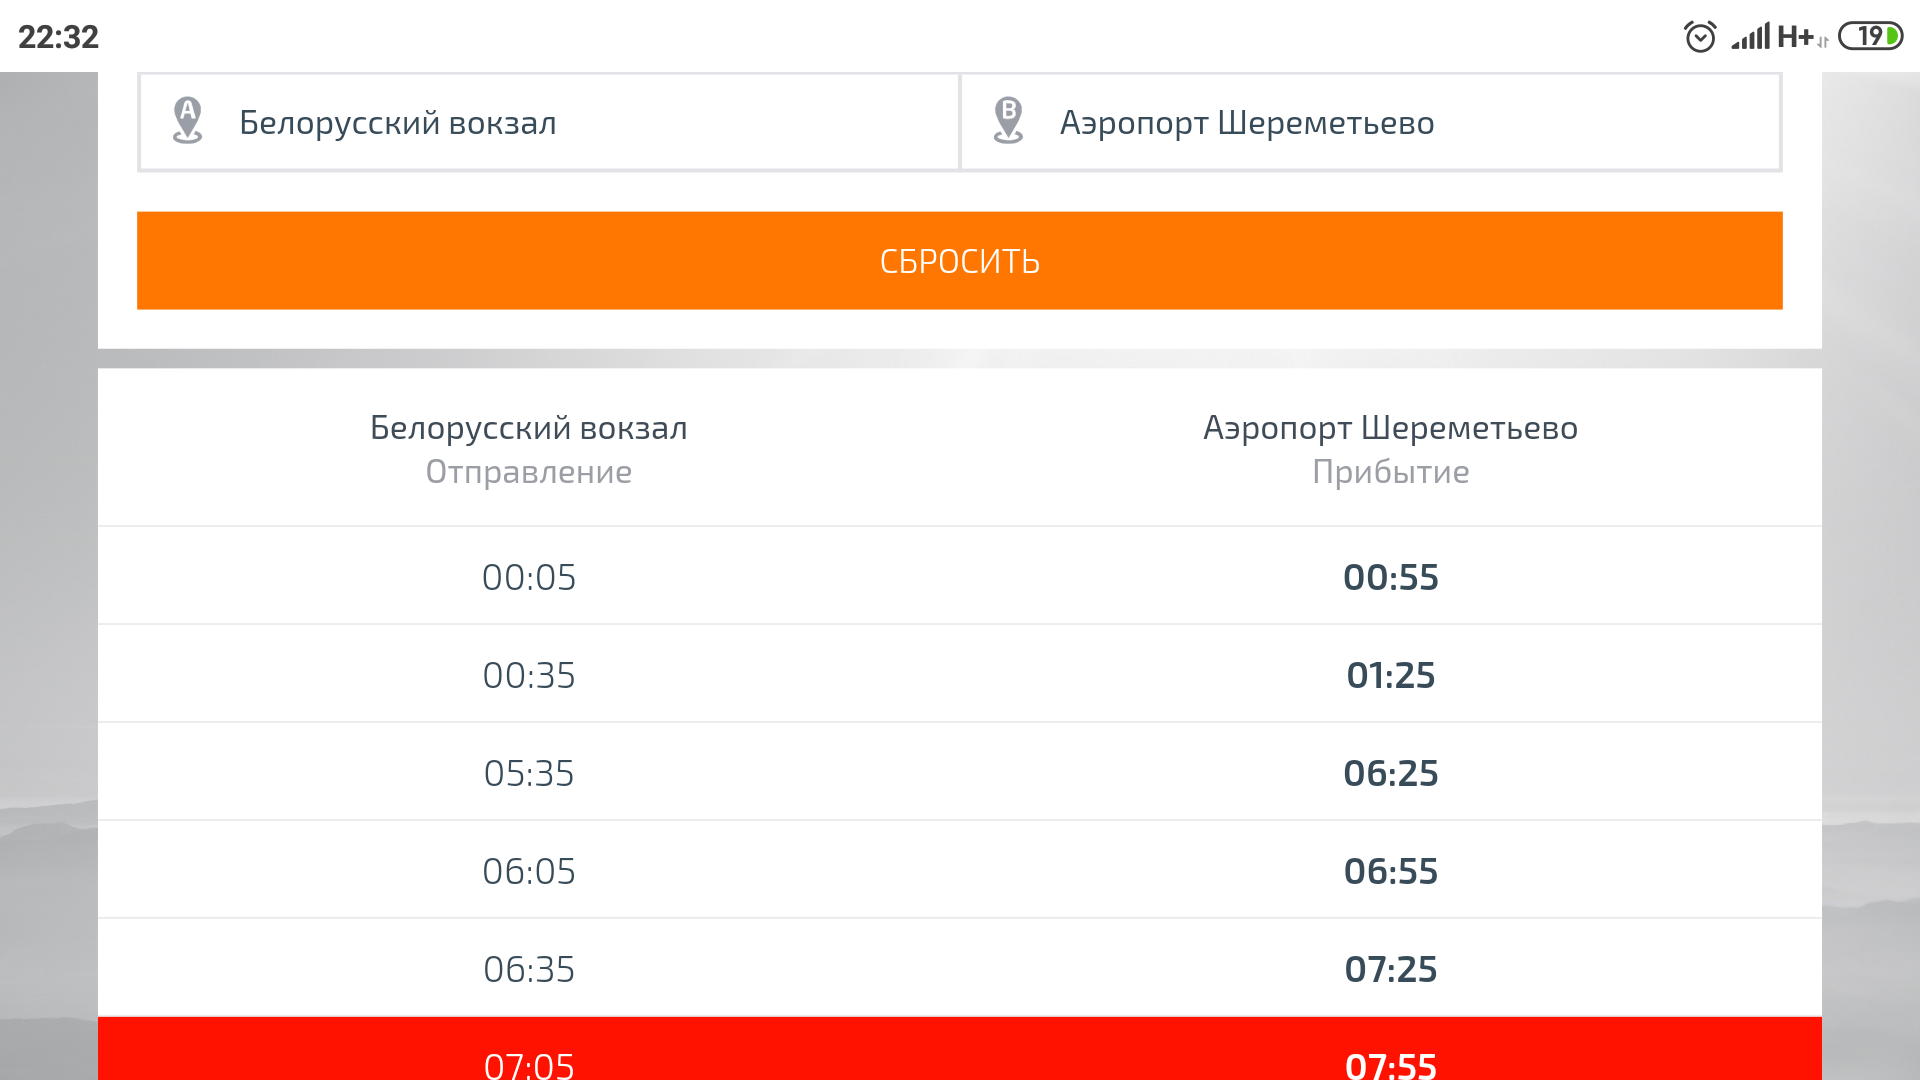Tap the alarm clock status icon
This screenshot has width=1920, height=1080.
pos(1699,37)
